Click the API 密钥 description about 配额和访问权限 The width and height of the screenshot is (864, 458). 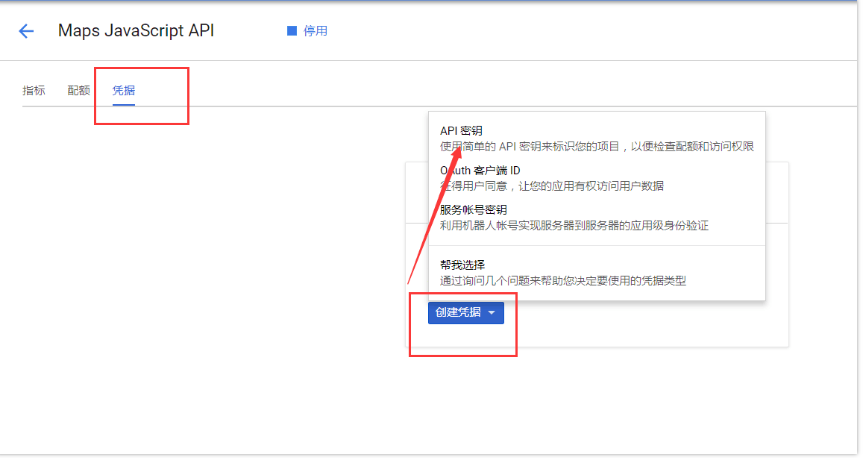pos(596,146)
